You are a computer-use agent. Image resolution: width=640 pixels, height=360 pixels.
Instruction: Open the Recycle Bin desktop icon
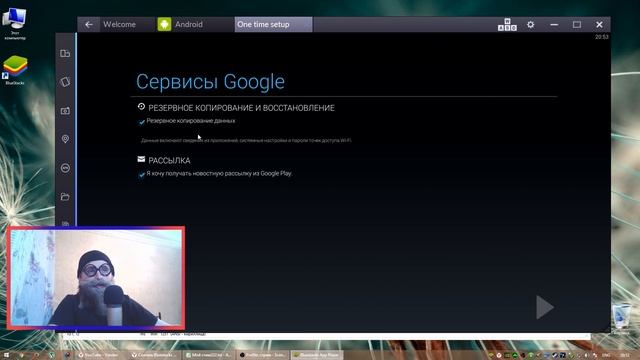tap(621, 319)
